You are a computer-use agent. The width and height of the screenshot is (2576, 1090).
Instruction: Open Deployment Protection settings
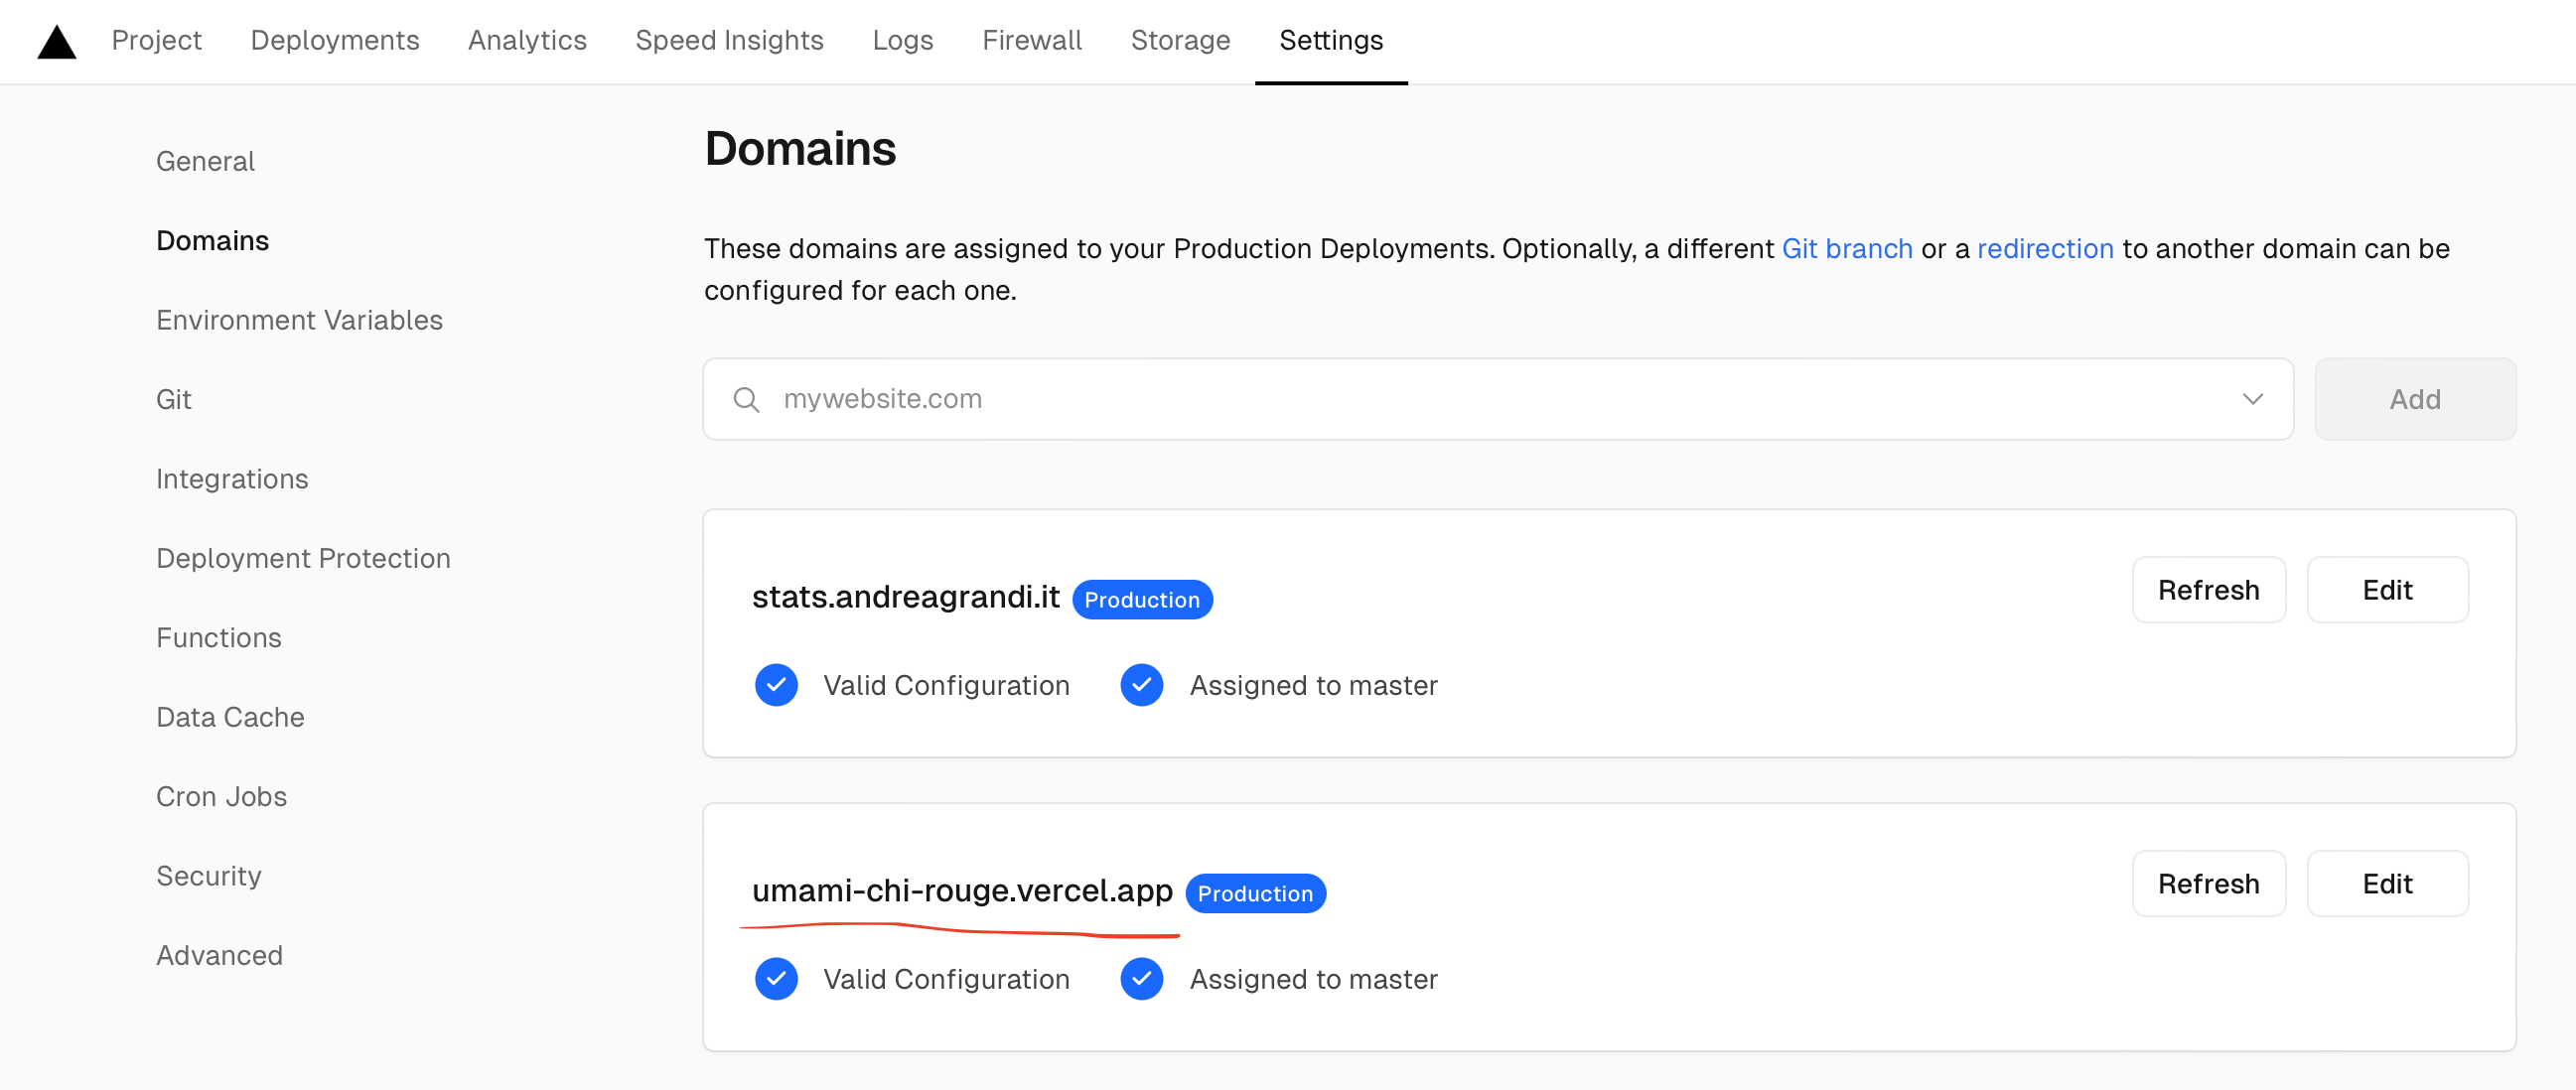(303, 558)
